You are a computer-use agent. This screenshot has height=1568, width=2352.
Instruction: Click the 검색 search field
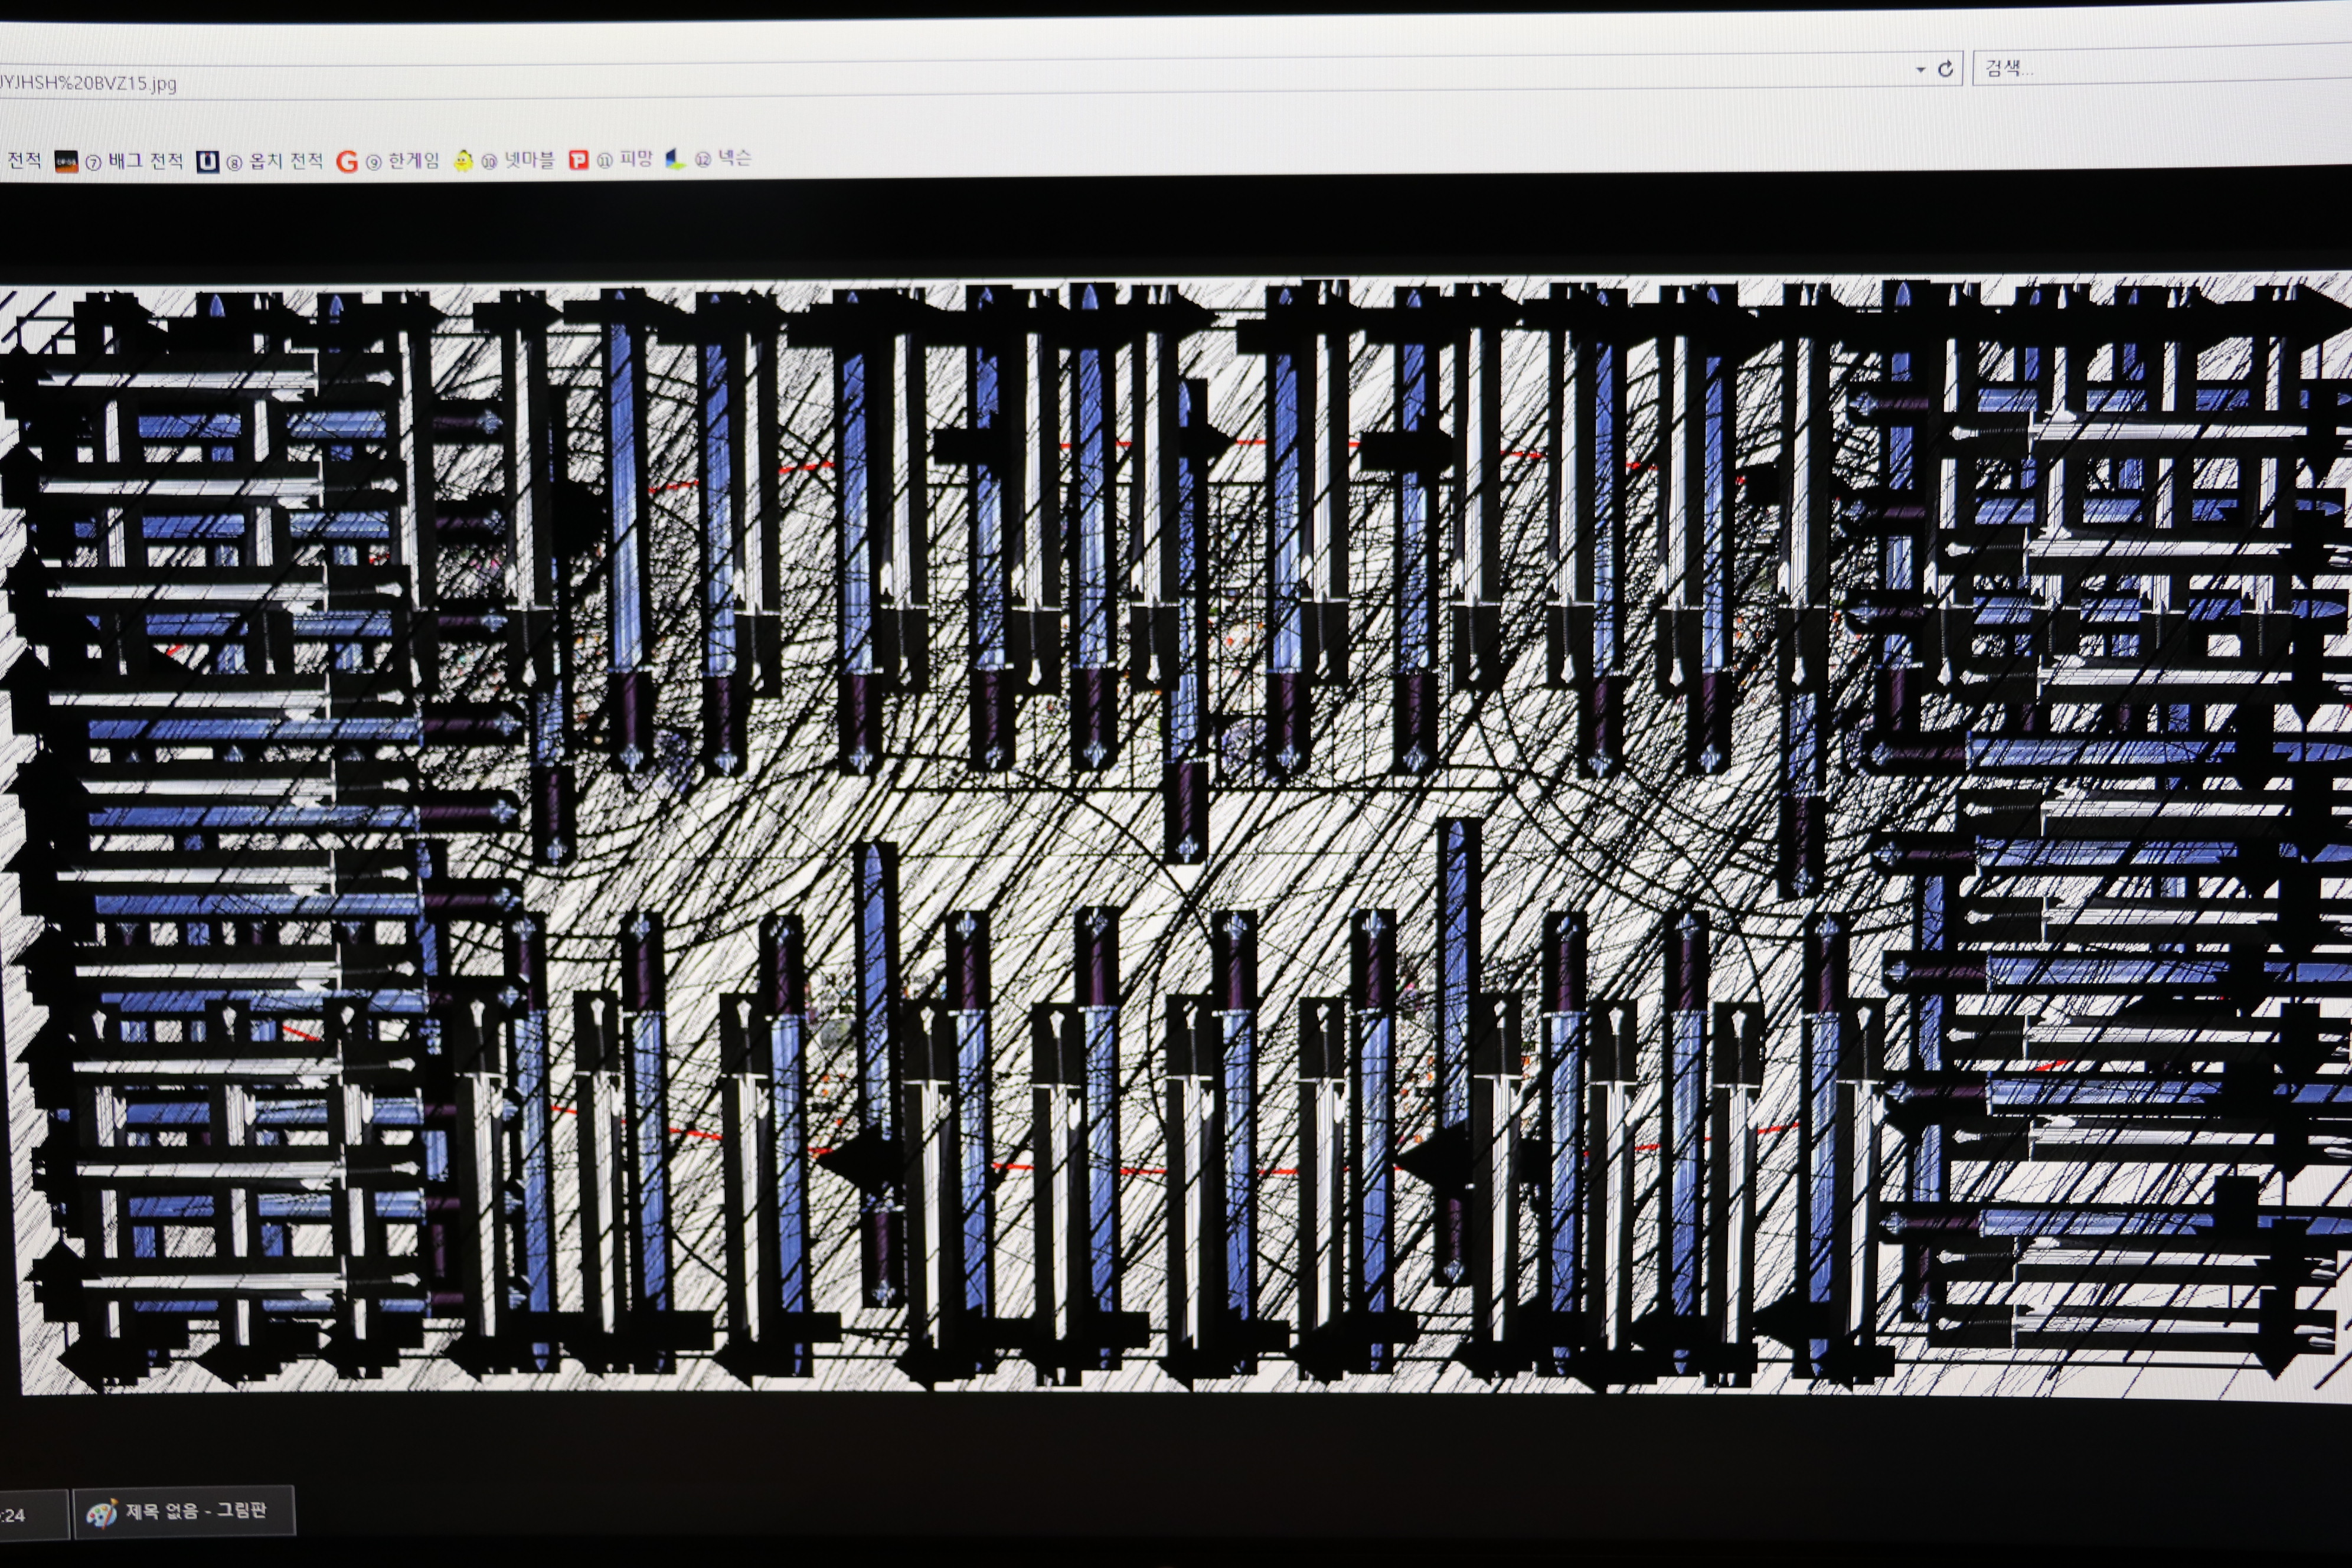(x=2162, y=67)
